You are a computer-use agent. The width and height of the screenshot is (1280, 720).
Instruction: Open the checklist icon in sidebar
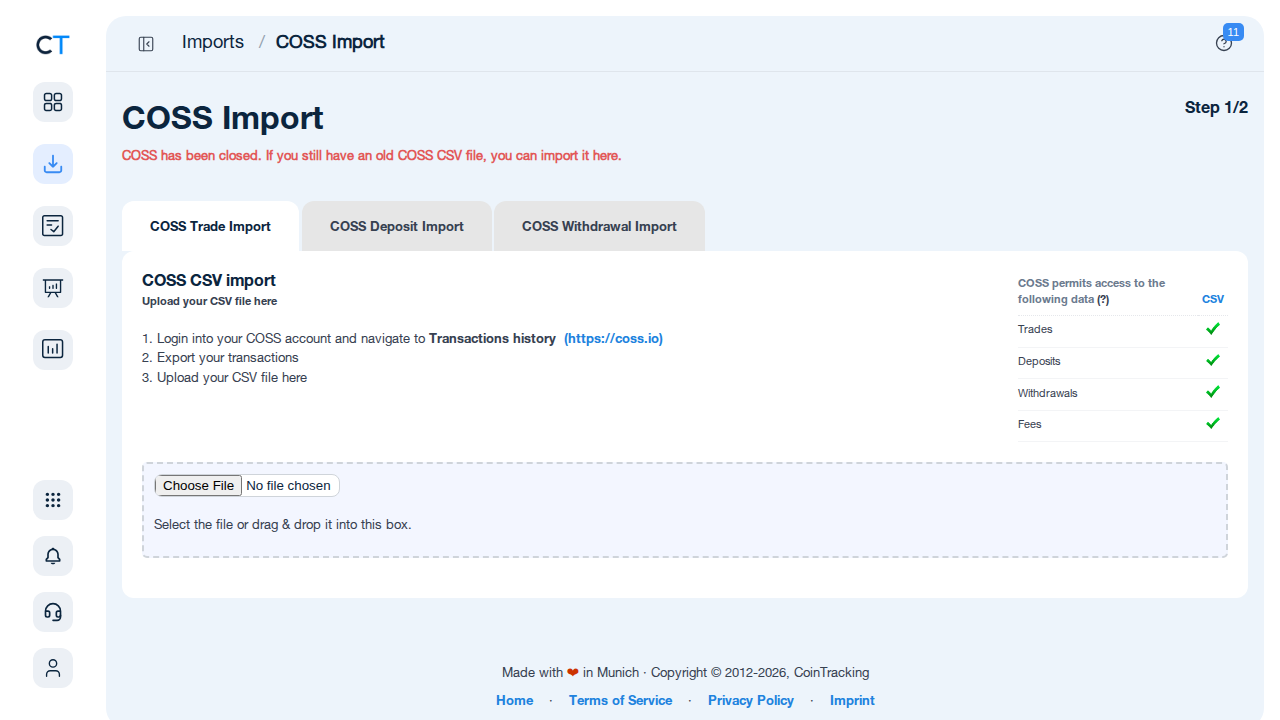pos(53,226)
